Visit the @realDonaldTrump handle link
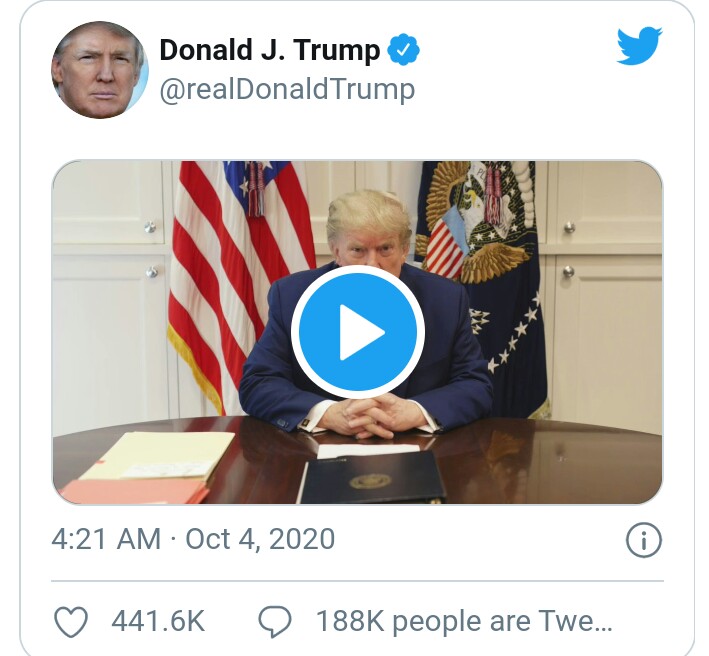This screenshot has height=656, width=709. (x=287, y=90)
